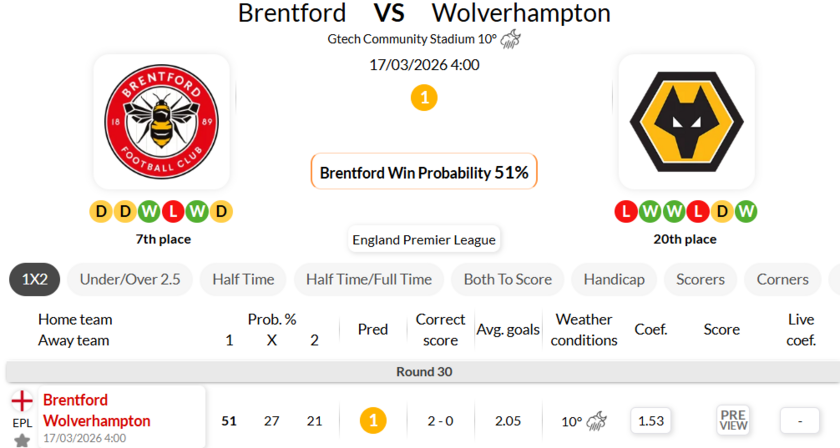Screen dimensions: 840x448
Task: Click the orange prediction badge under match date
Action: [424, 97]
